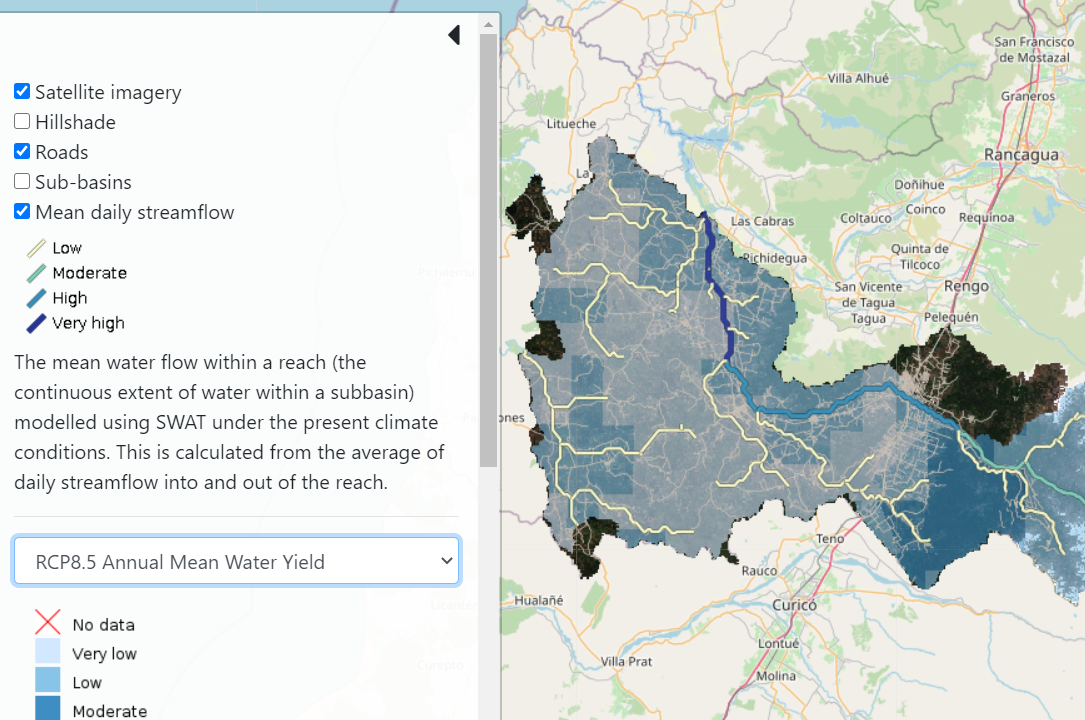
Task: Click Pelequén label on the map
Action: pyautogui.click(x=951, y=317)
